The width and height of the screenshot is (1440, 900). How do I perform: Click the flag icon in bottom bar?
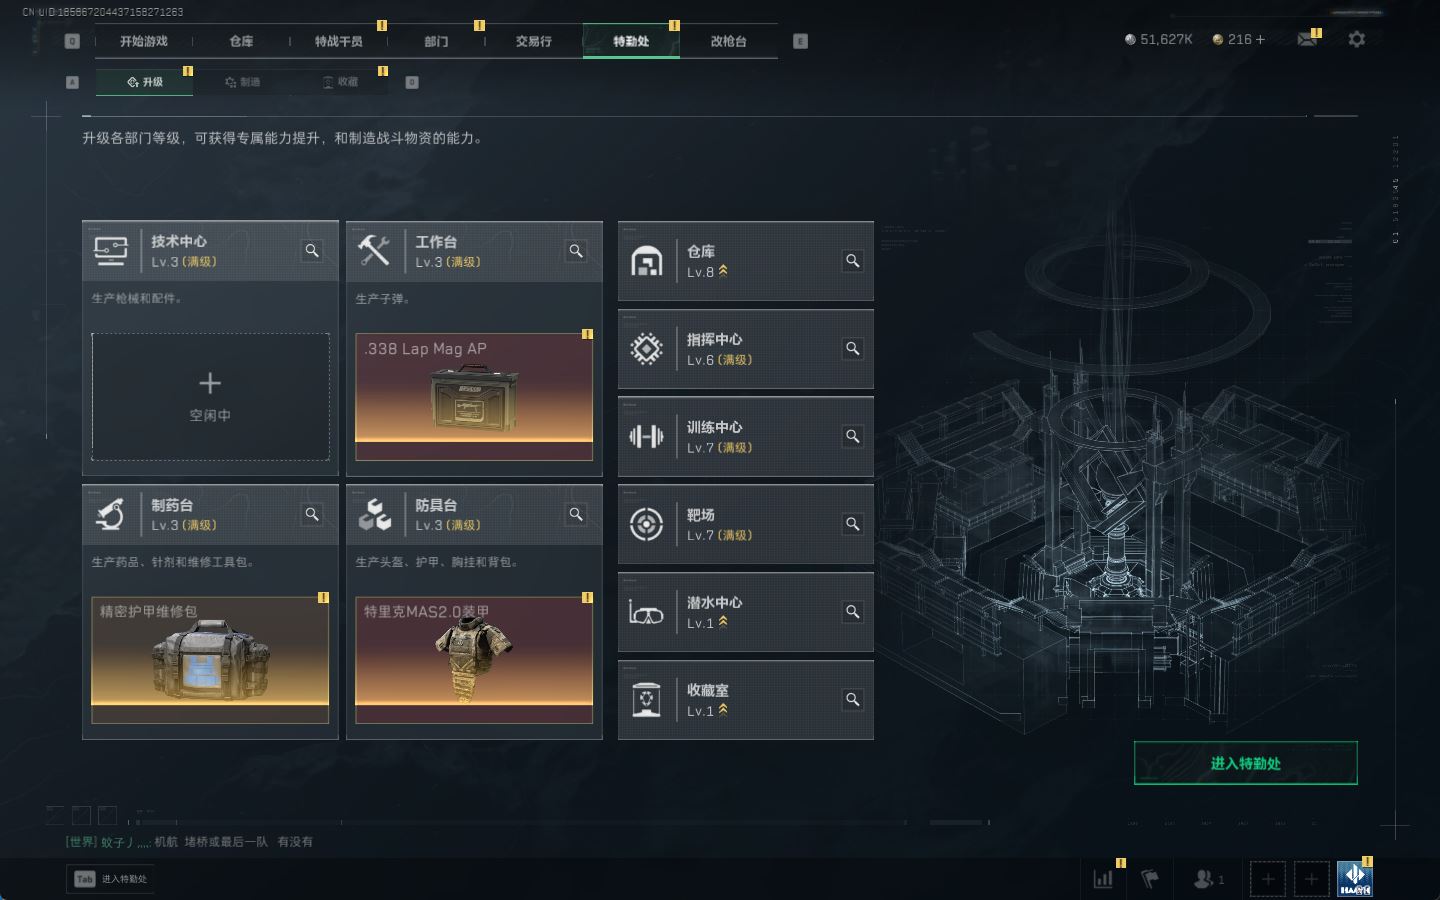tap(1150, 879)
